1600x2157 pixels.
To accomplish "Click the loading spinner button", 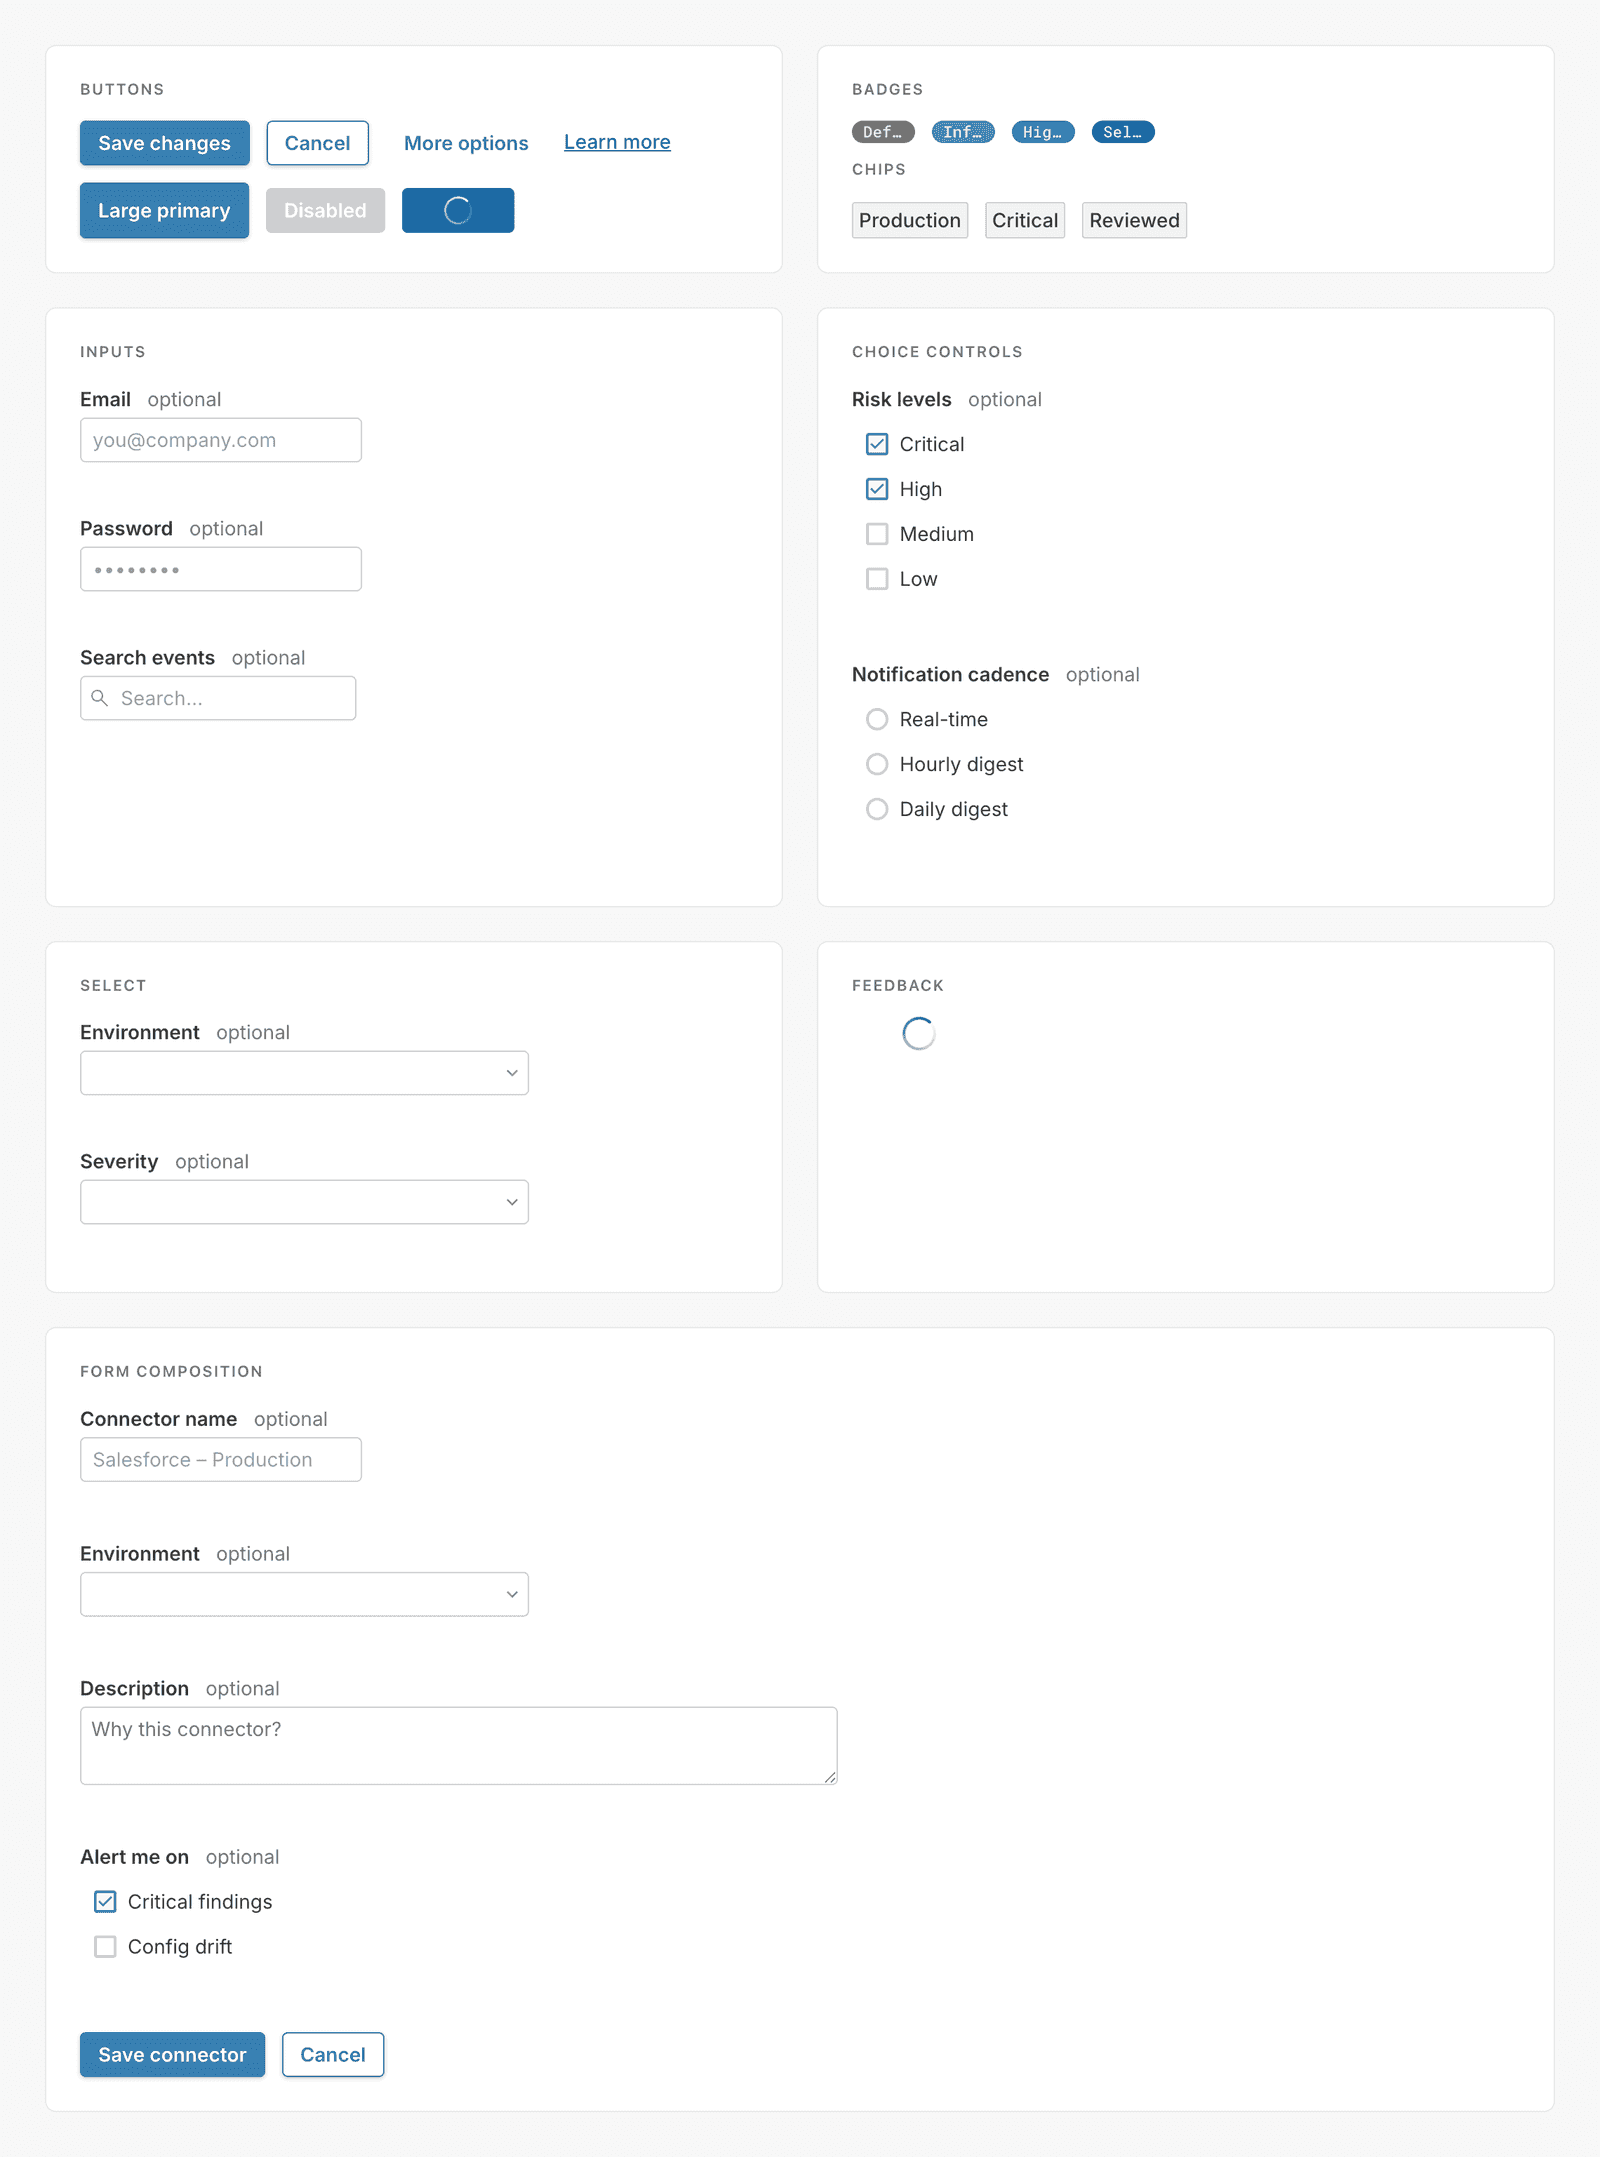I will click(x=458, y=210).
